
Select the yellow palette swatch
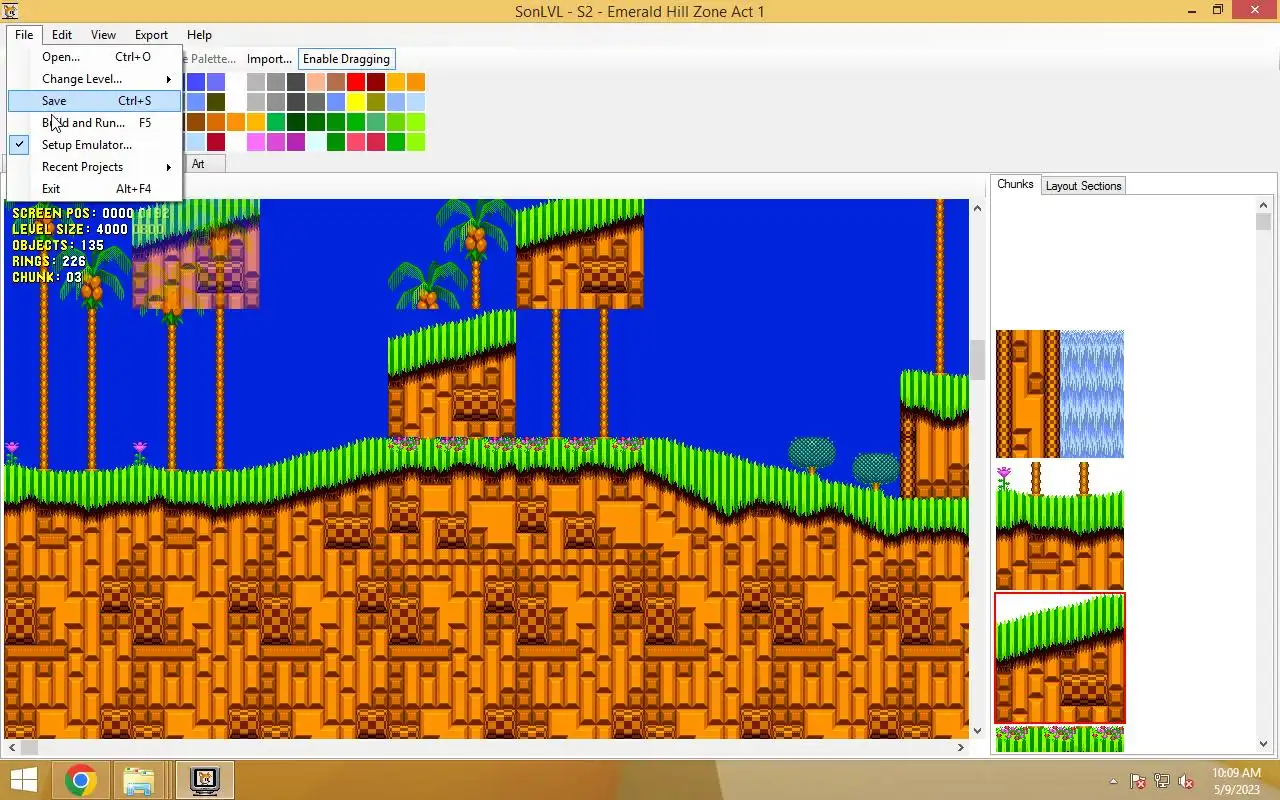point(356,102)
